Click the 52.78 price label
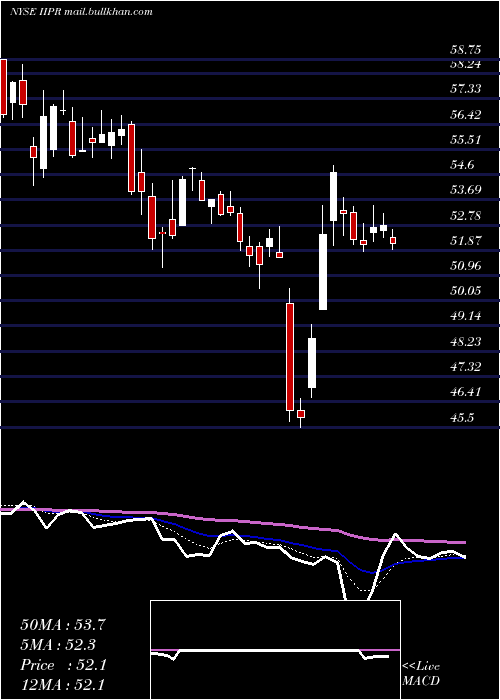Viewport: 500px width, 700px height. 466,216
